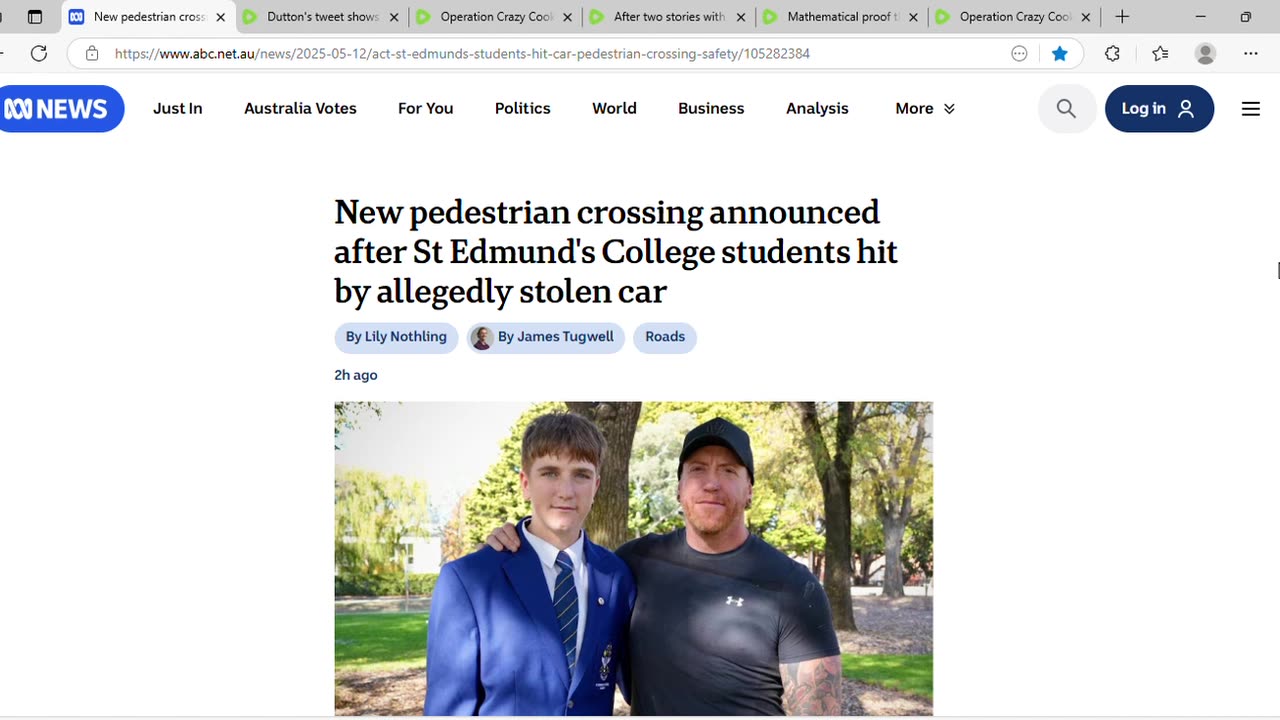
Task: Open browser settings and more menu
Action: coord(1250,54)
